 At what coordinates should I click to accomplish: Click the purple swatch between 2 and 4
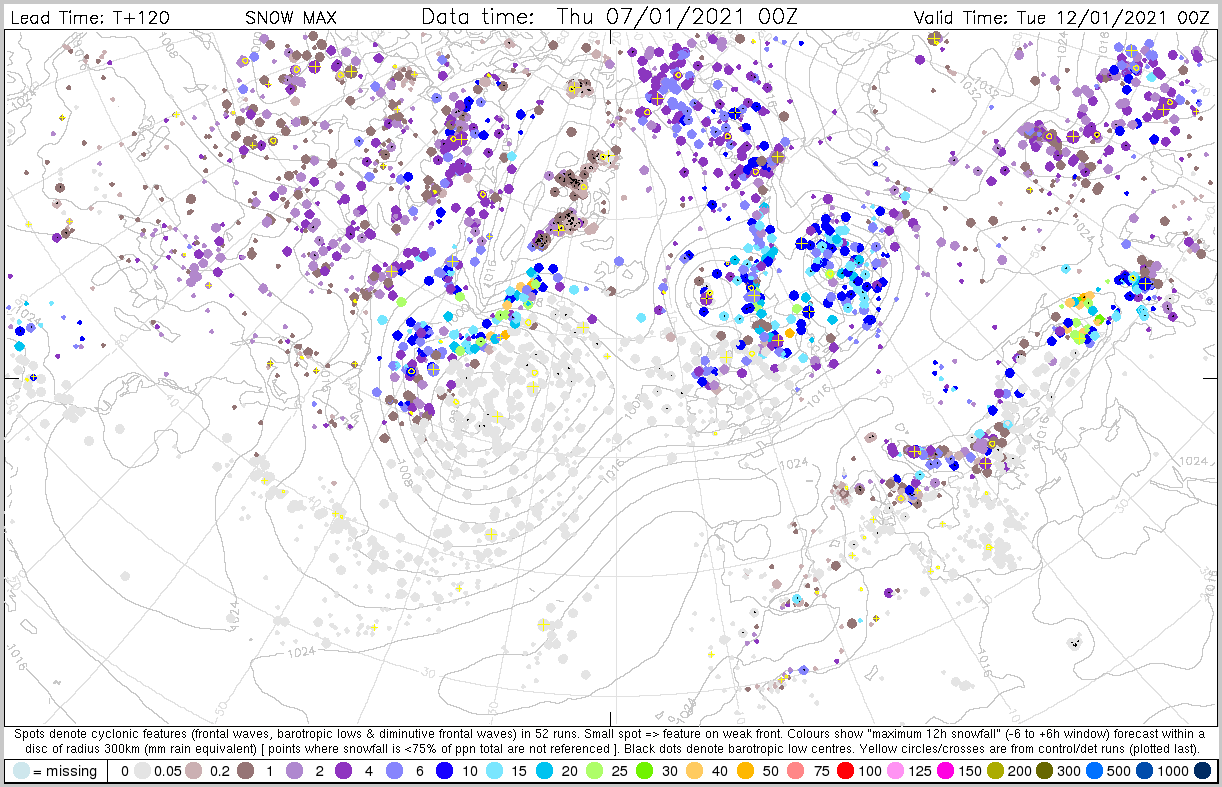[x=343, y=771]
